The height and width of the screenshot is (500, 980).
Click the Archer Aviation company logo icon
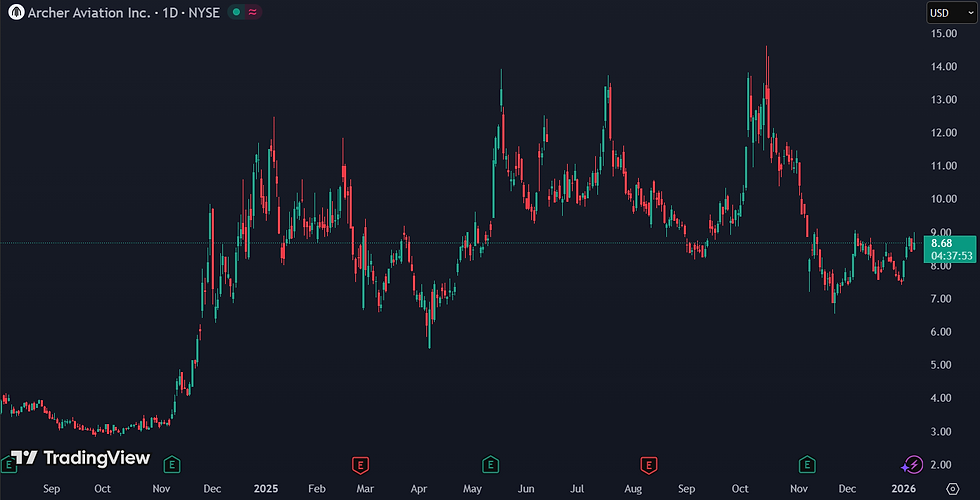coord(16,12)
